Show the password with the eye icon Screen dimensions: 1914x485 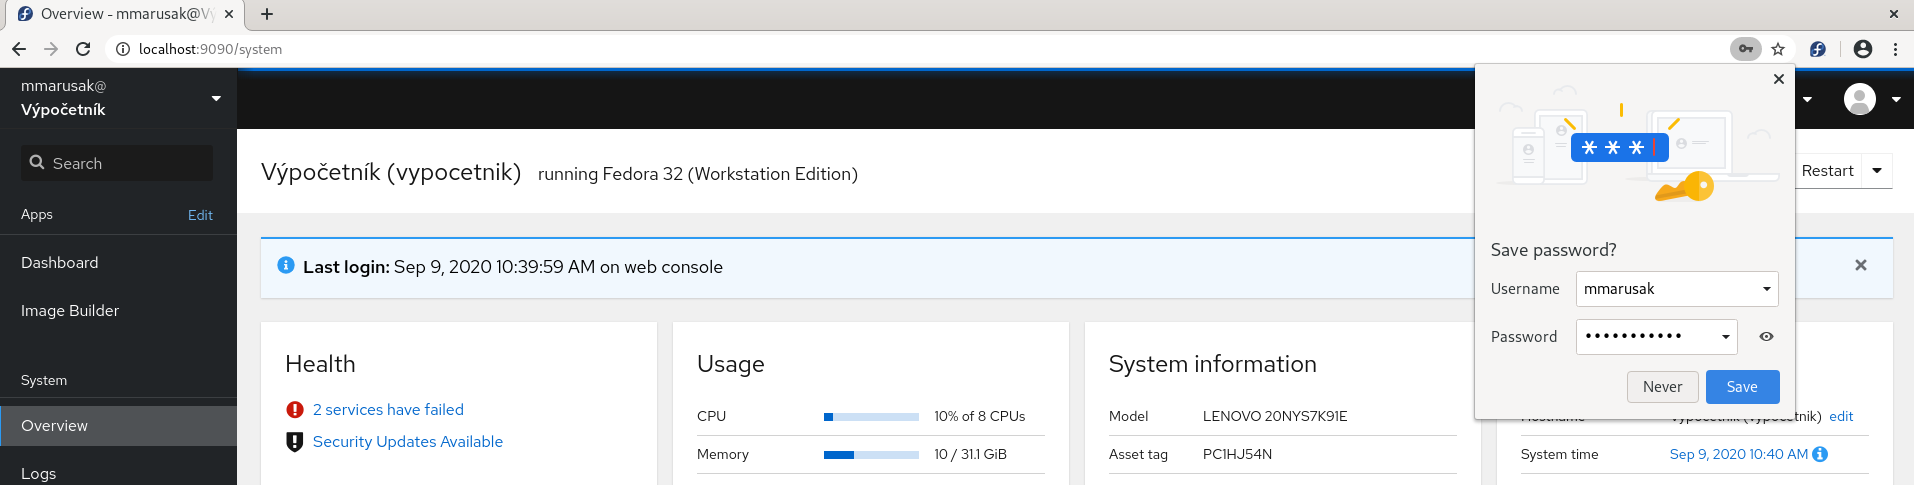(x=1766, y=337)
